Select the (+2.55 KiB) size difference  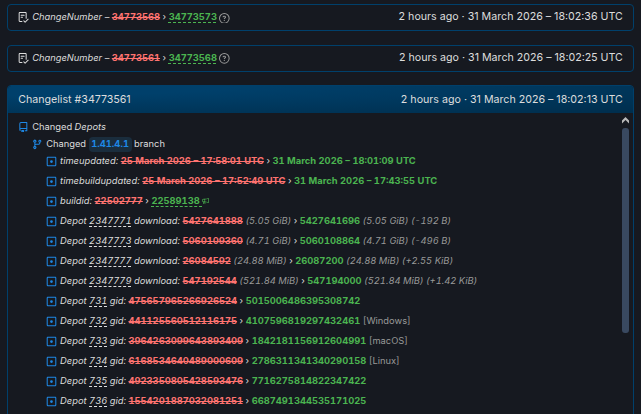pyautogui.click(x=427, y=261)
